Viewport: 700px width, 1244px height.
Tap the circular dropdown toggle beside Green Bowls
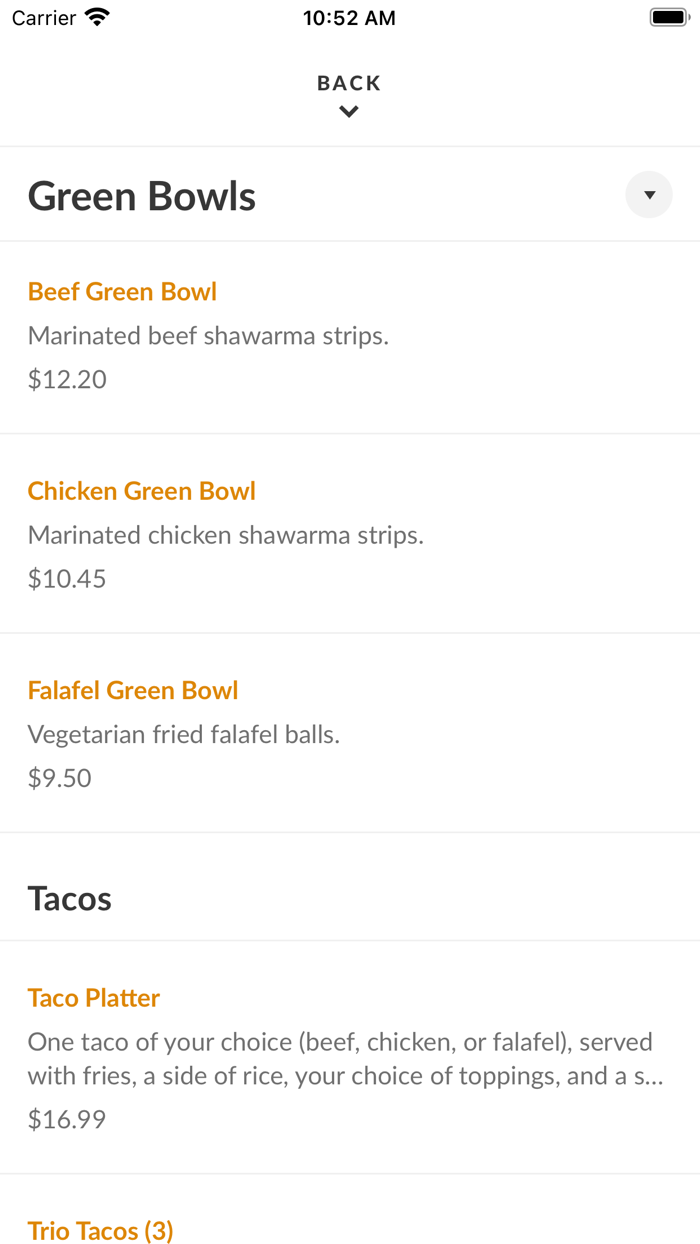pyautogui.click(x=648, y=195)
